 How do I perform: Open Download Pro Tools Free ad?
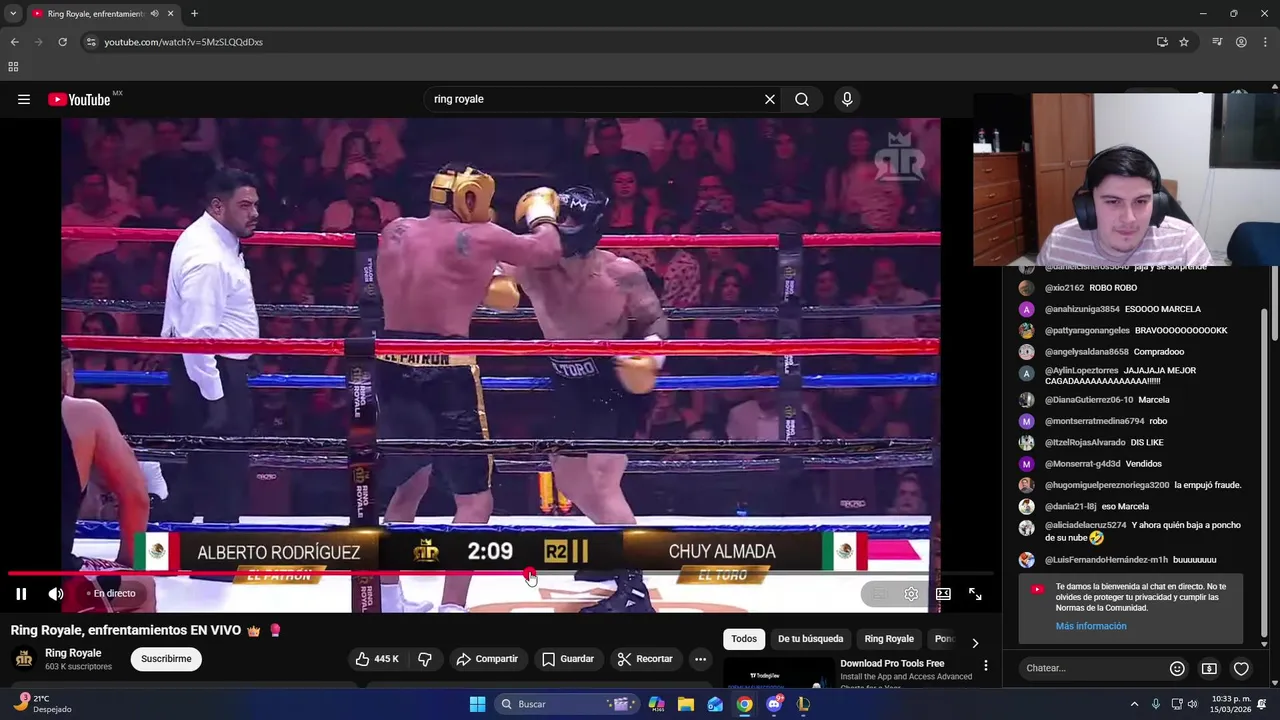pos(892,663)
